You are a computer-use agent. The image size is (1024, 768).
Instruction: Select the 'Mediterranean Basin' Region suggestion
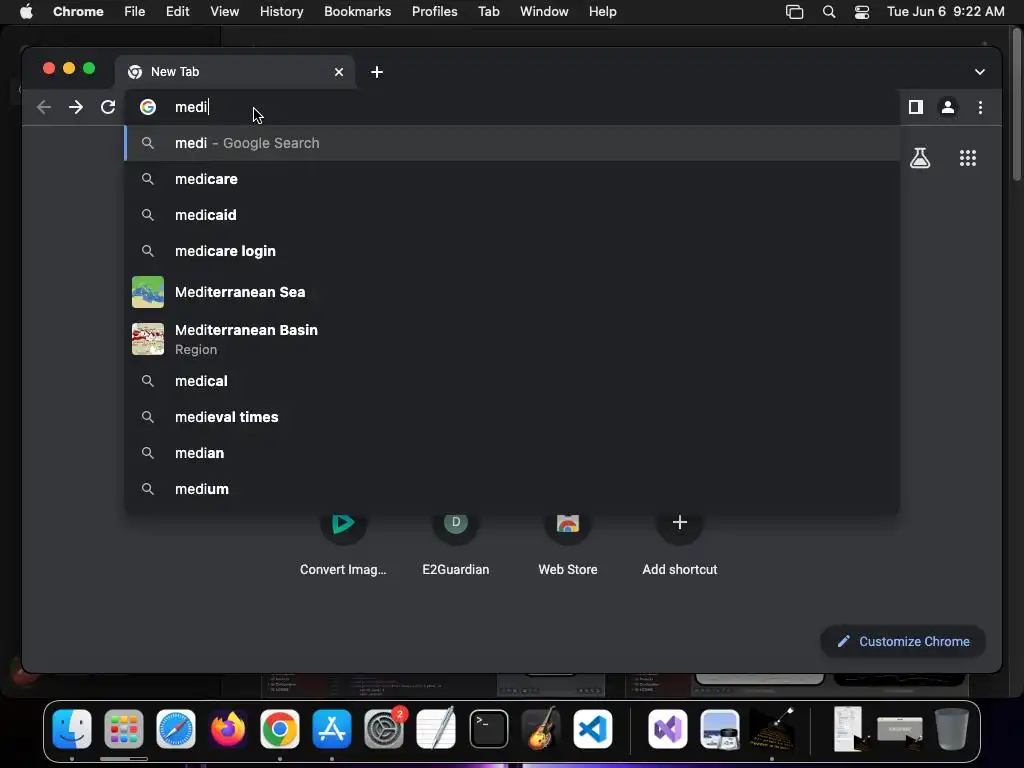coord(513,339)
